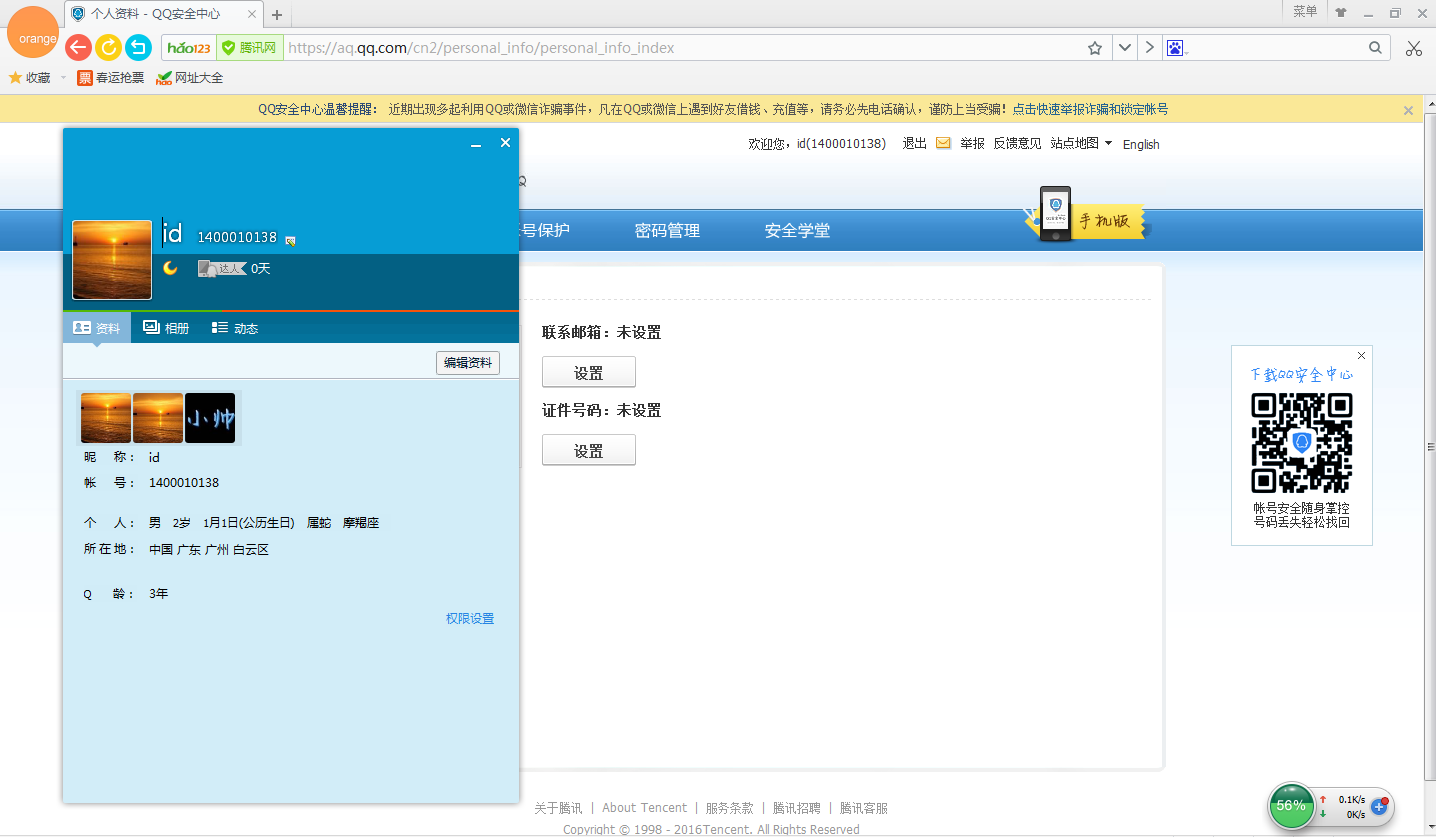Select the 资料 profile tab
The height and width of the screenshot is (837, 1436).
coord(97,328)
